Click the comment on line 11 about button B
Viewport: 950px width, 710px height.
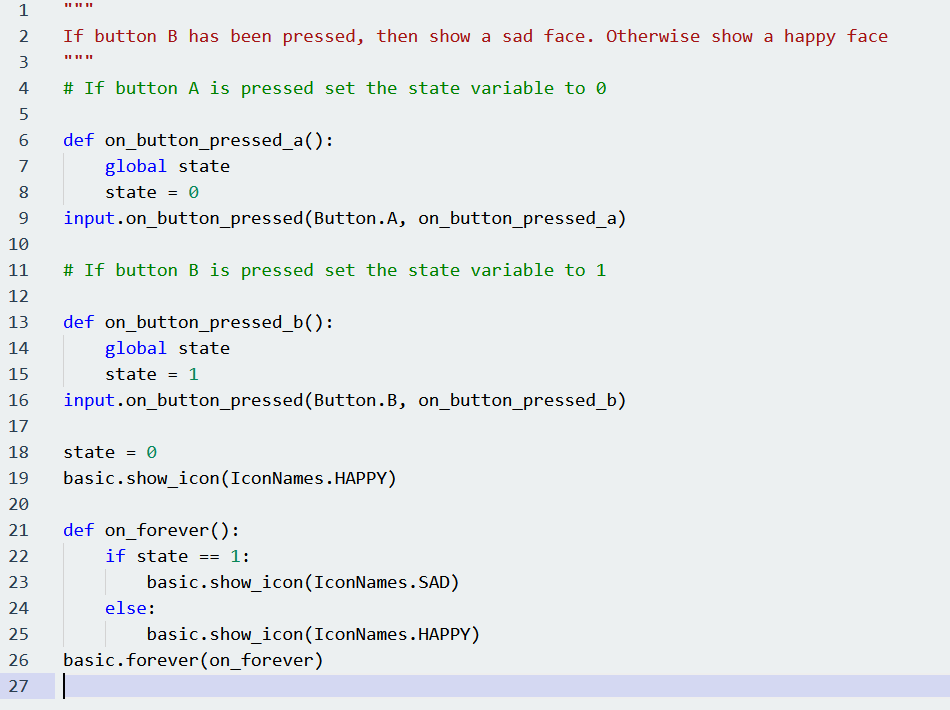coord(335,270)
